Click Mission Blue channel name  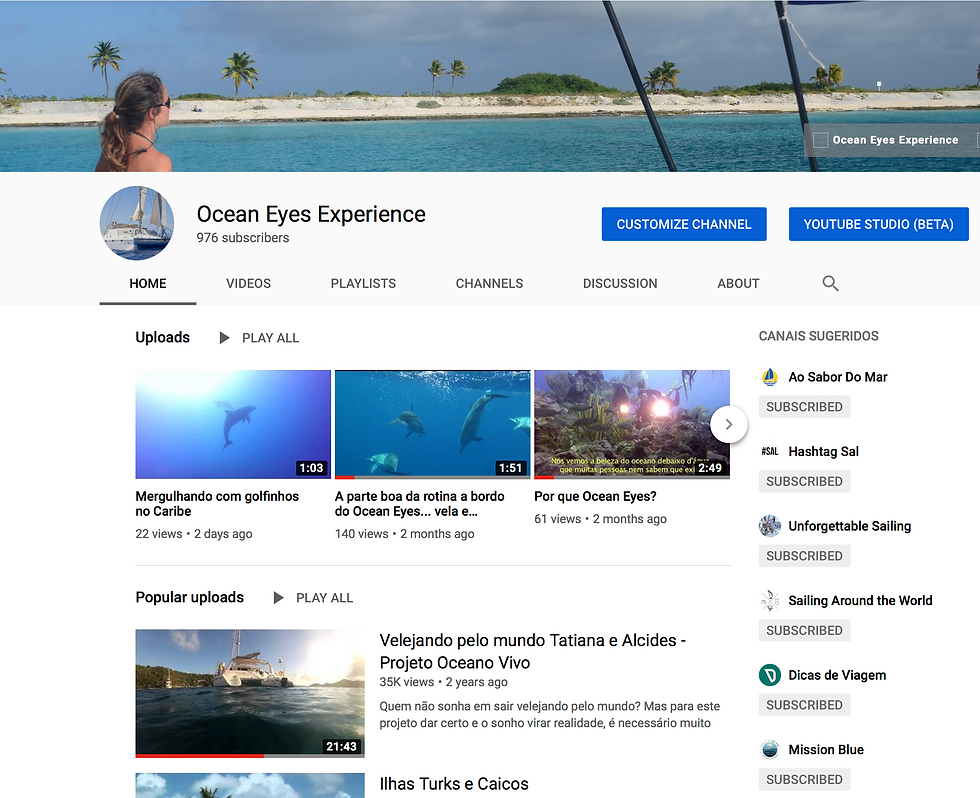pos(826,749)
